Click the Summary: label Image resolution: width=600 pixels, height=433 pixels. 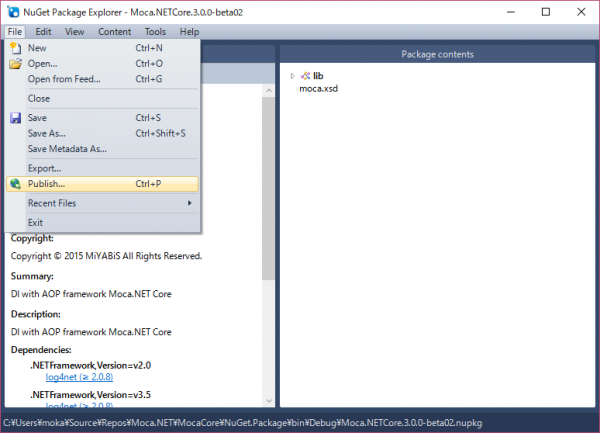[32, 276]
